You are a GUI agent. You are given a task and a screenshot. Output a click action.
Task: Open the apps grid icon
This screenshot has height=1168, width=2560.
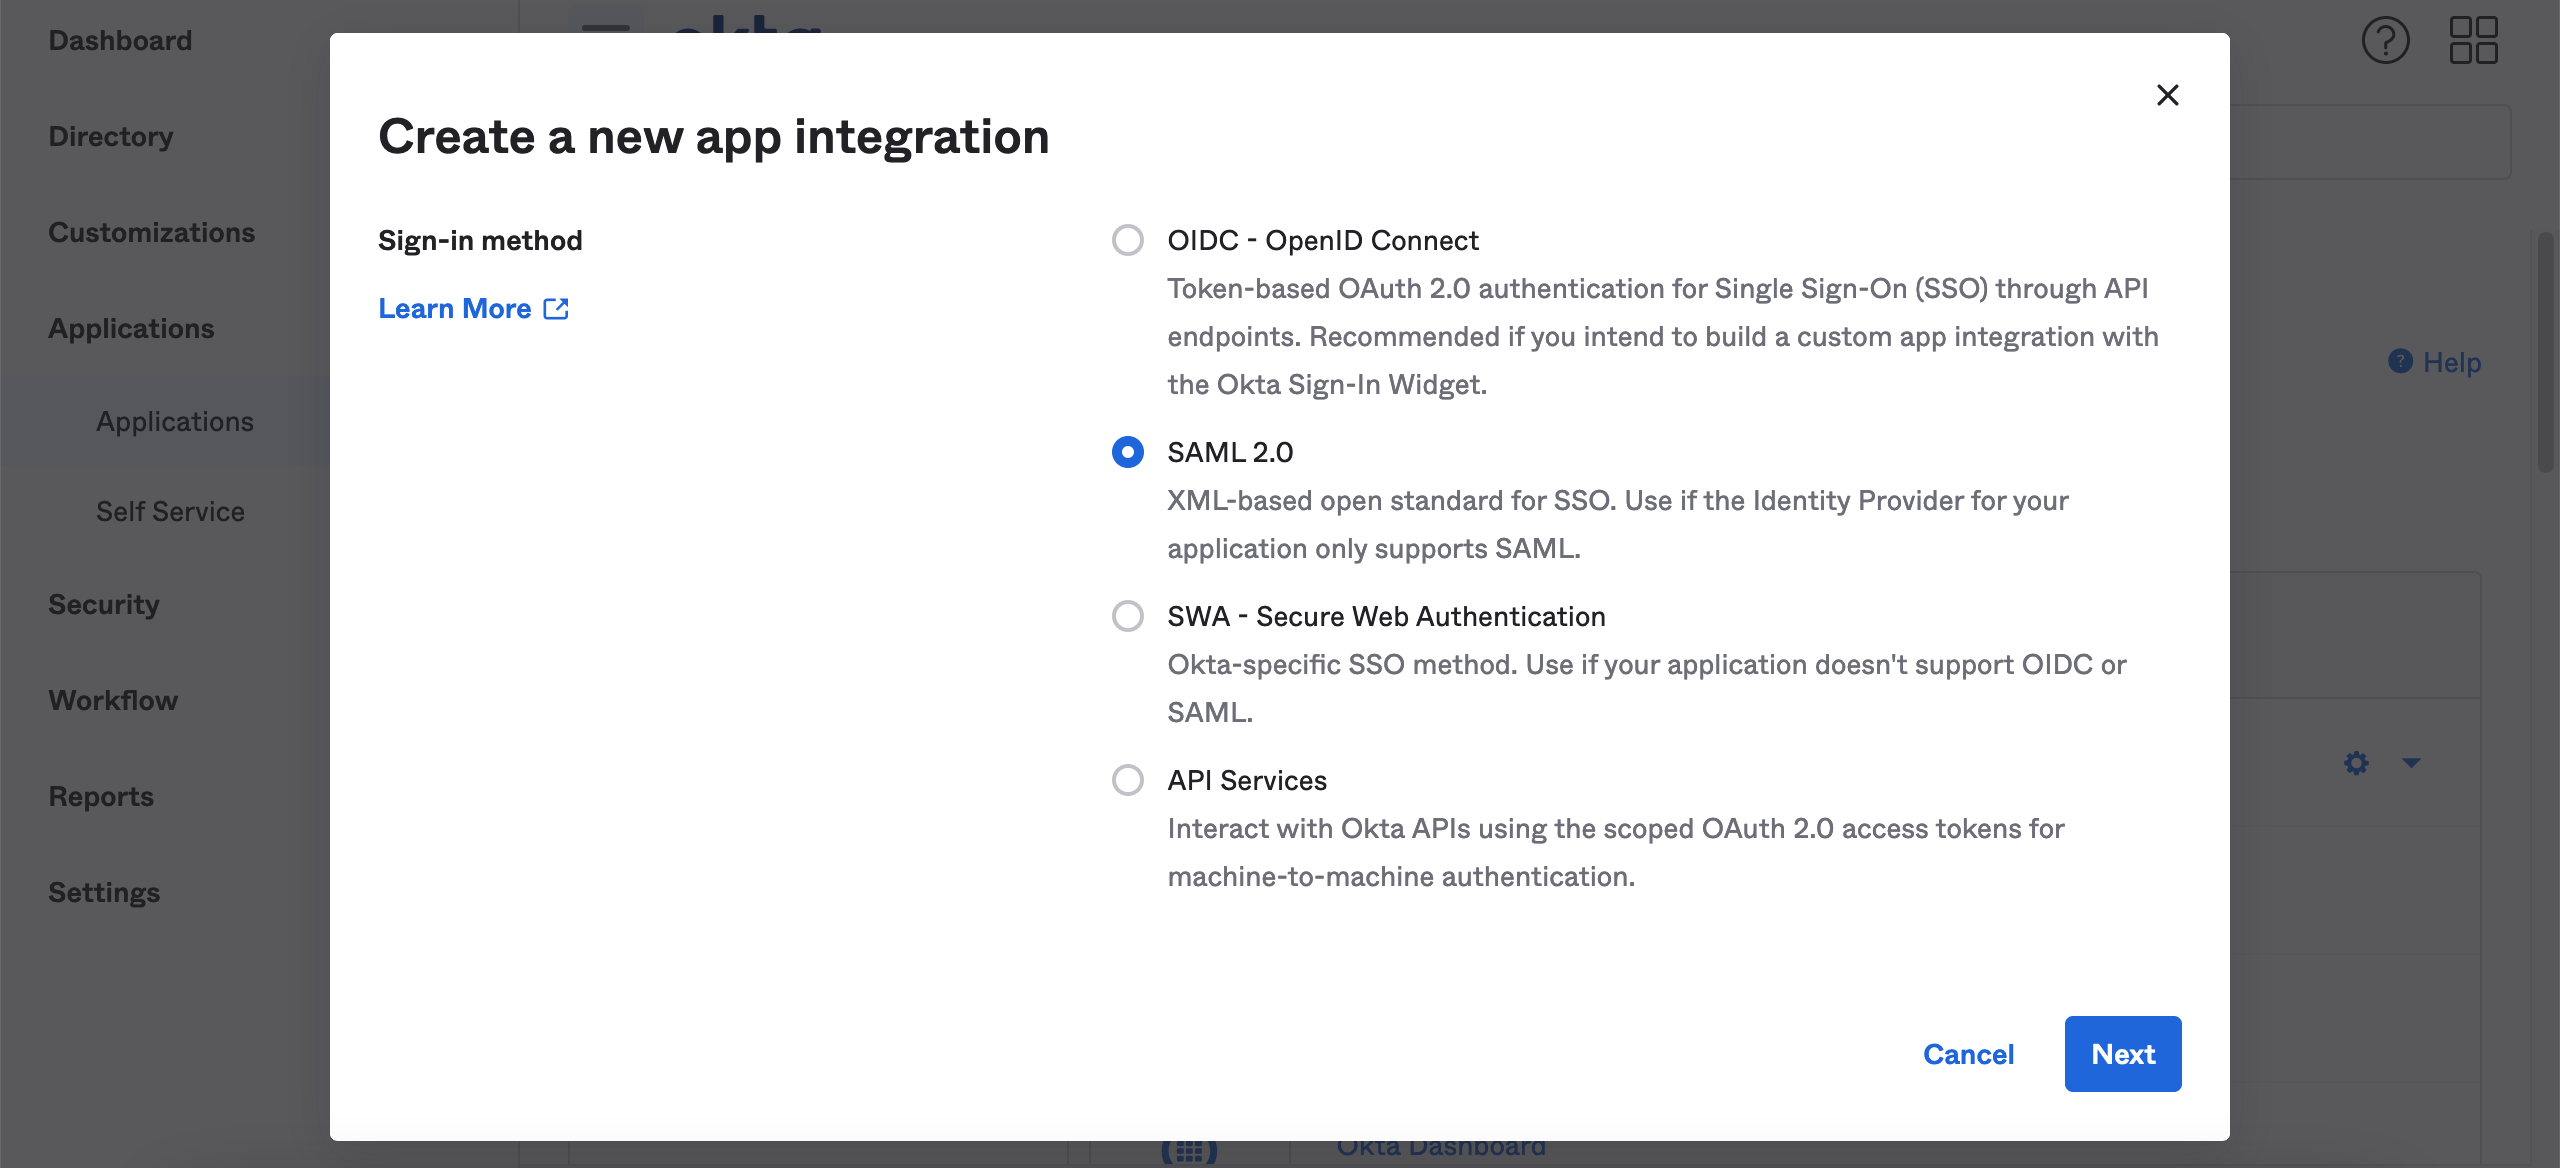2473,41
